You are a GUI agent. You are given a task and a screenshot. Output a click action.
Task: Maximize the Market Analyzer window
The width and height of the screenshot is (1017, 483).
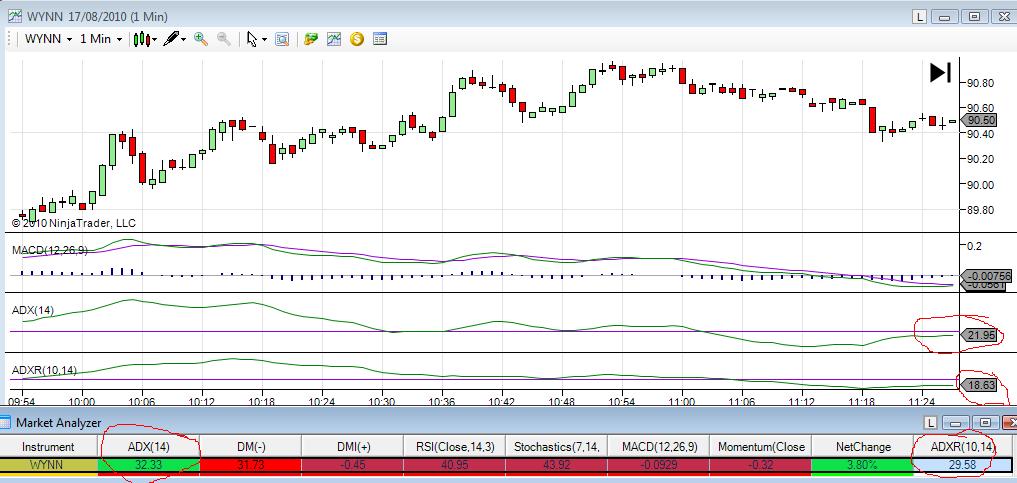click(x=985, y=423)
